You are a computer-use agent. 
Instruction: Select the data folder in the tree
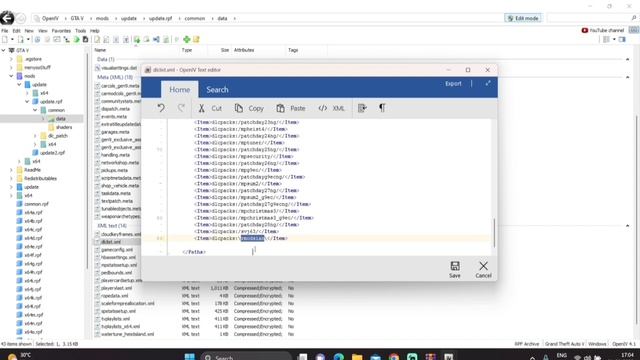[60, 118]
